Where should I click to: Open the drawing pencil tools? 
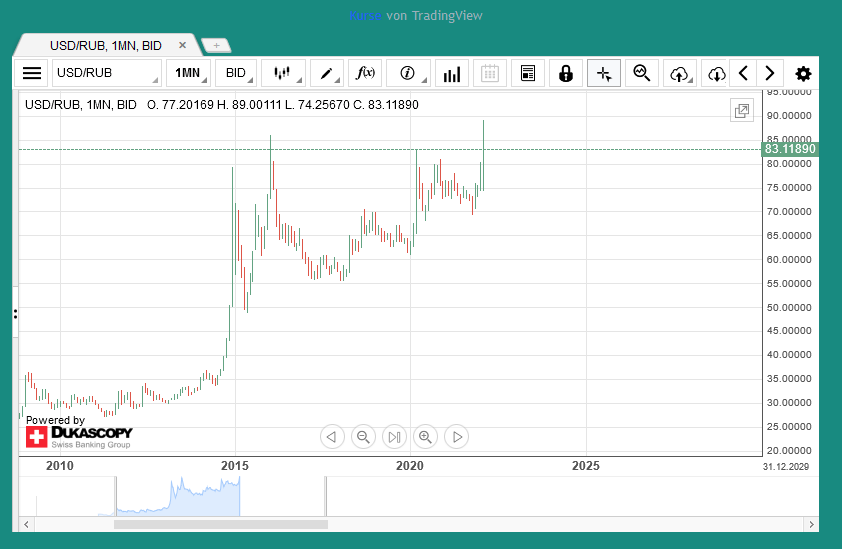(x=327, y=73)
